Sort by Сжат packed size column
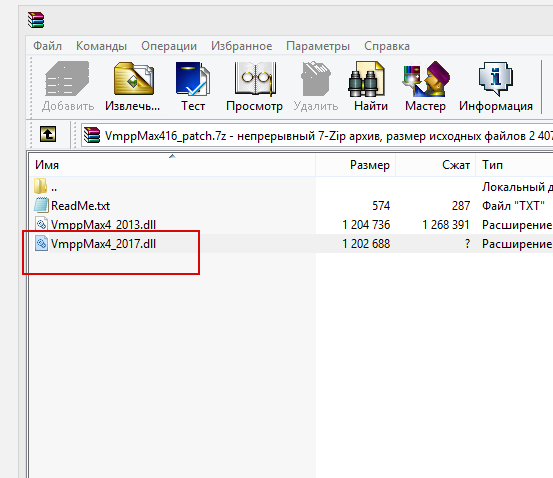The height and width of the screenshot is (478, 553). 436,165
